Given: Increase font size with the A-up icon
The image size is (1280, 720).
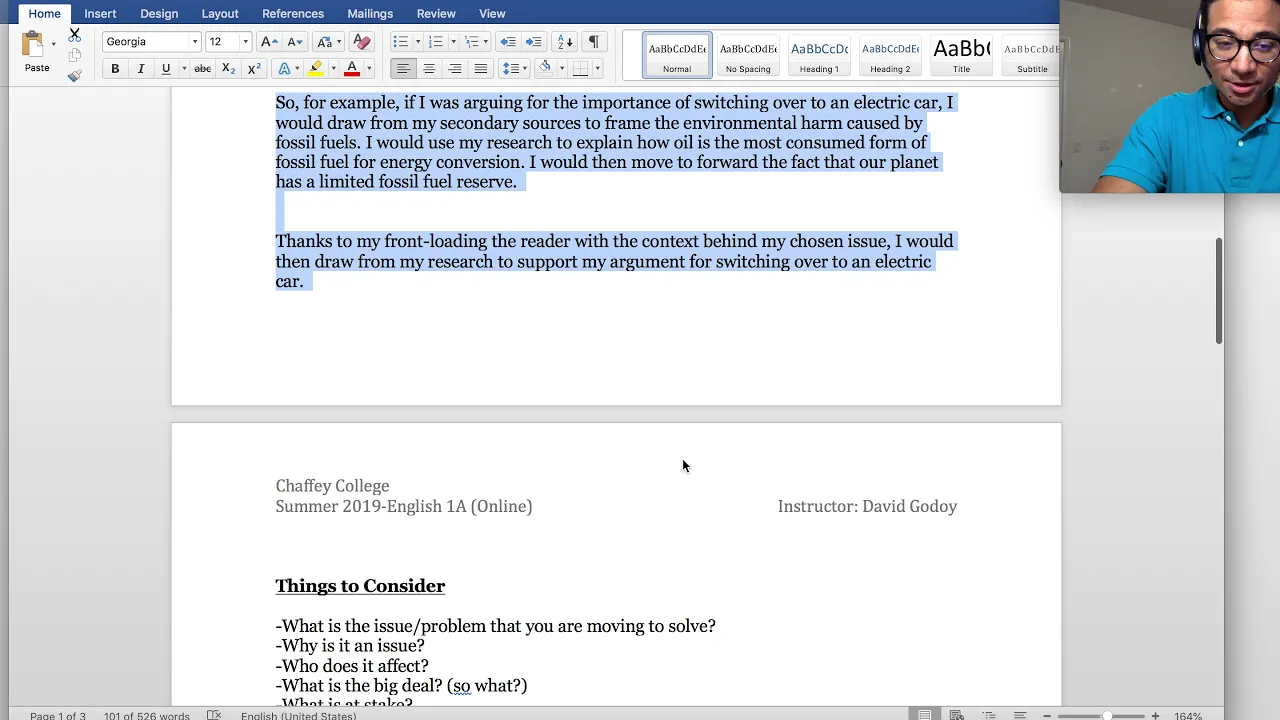Looking at the screenshot, I should tap(268, 42).
